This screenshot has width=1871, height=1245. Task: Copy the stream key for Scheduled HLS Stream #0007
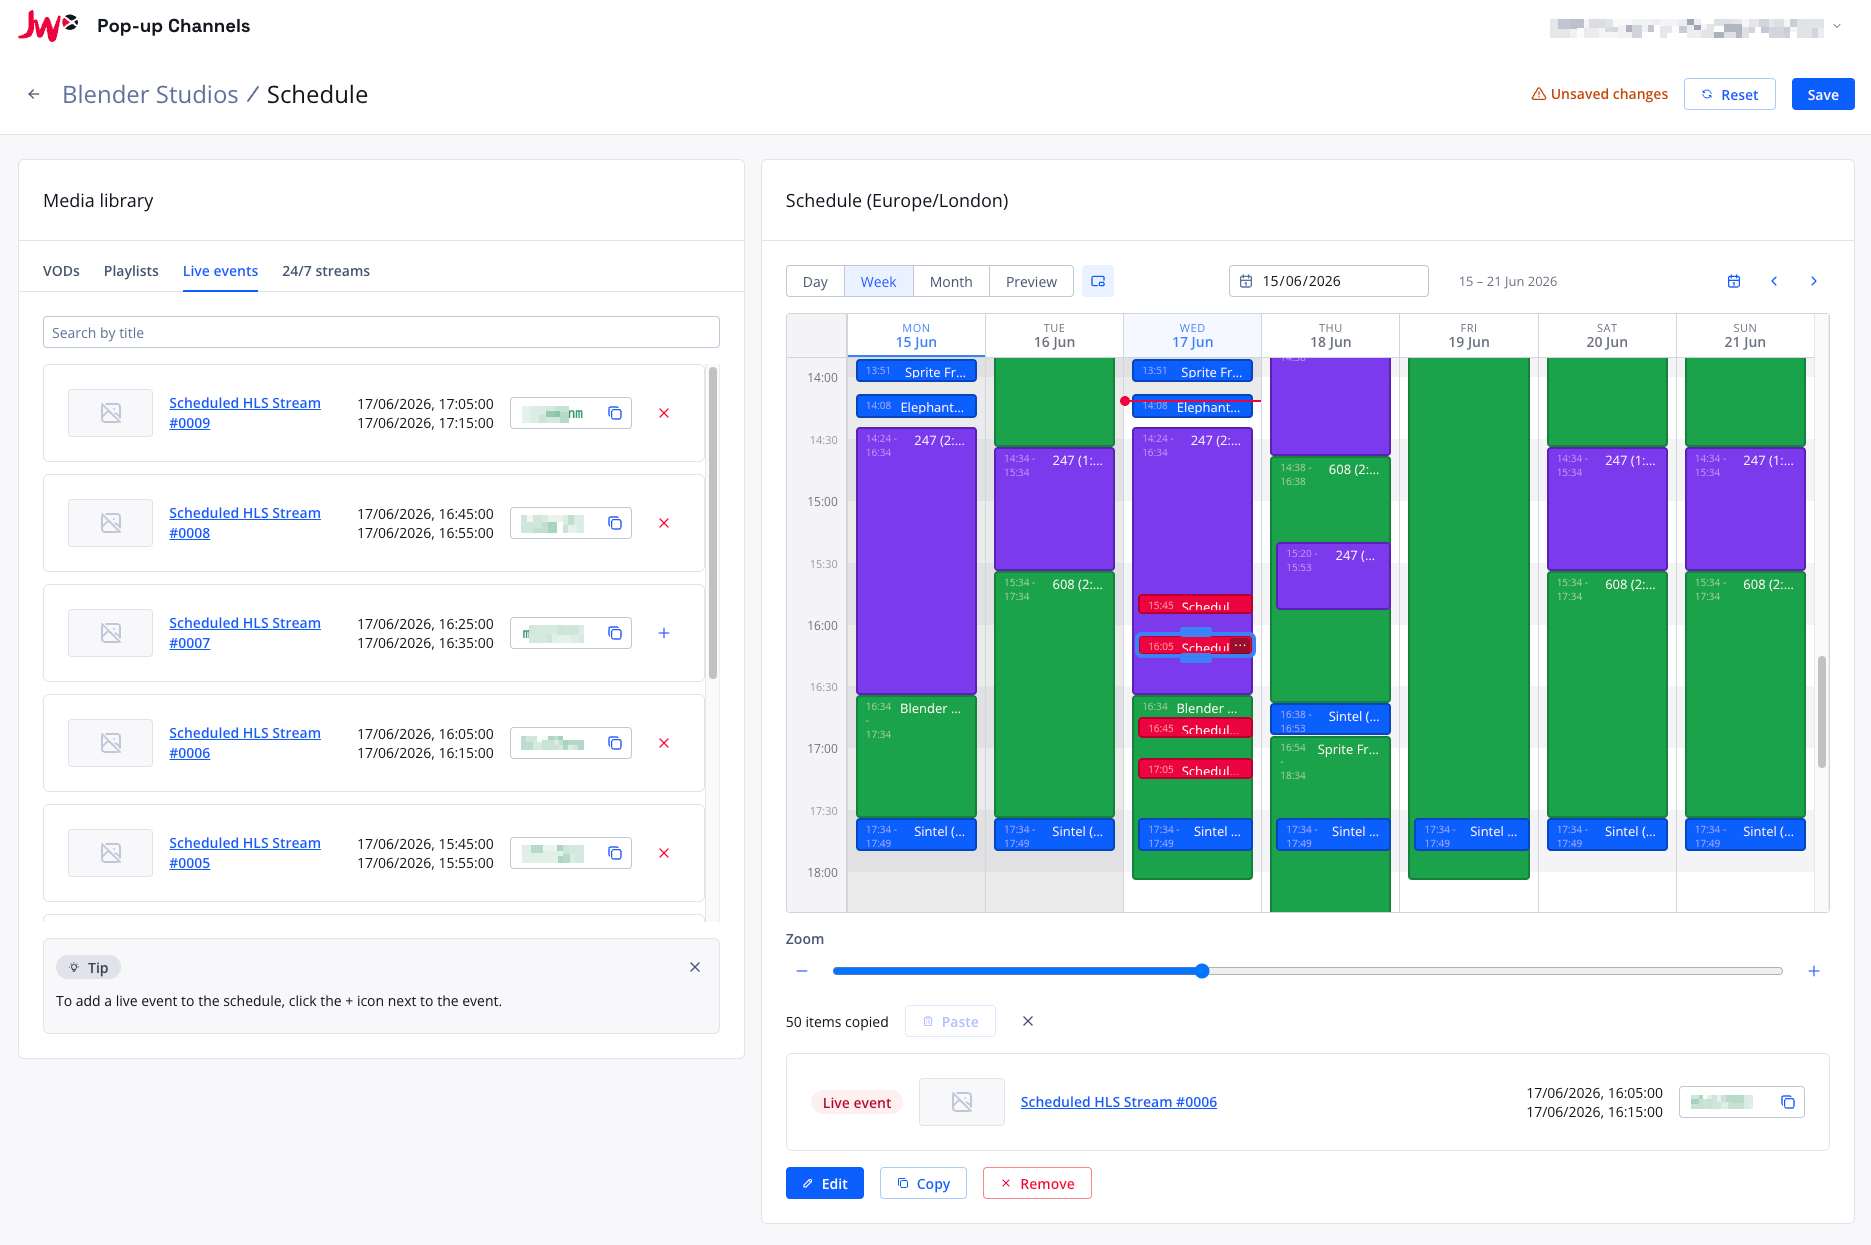tap(615, 633)
